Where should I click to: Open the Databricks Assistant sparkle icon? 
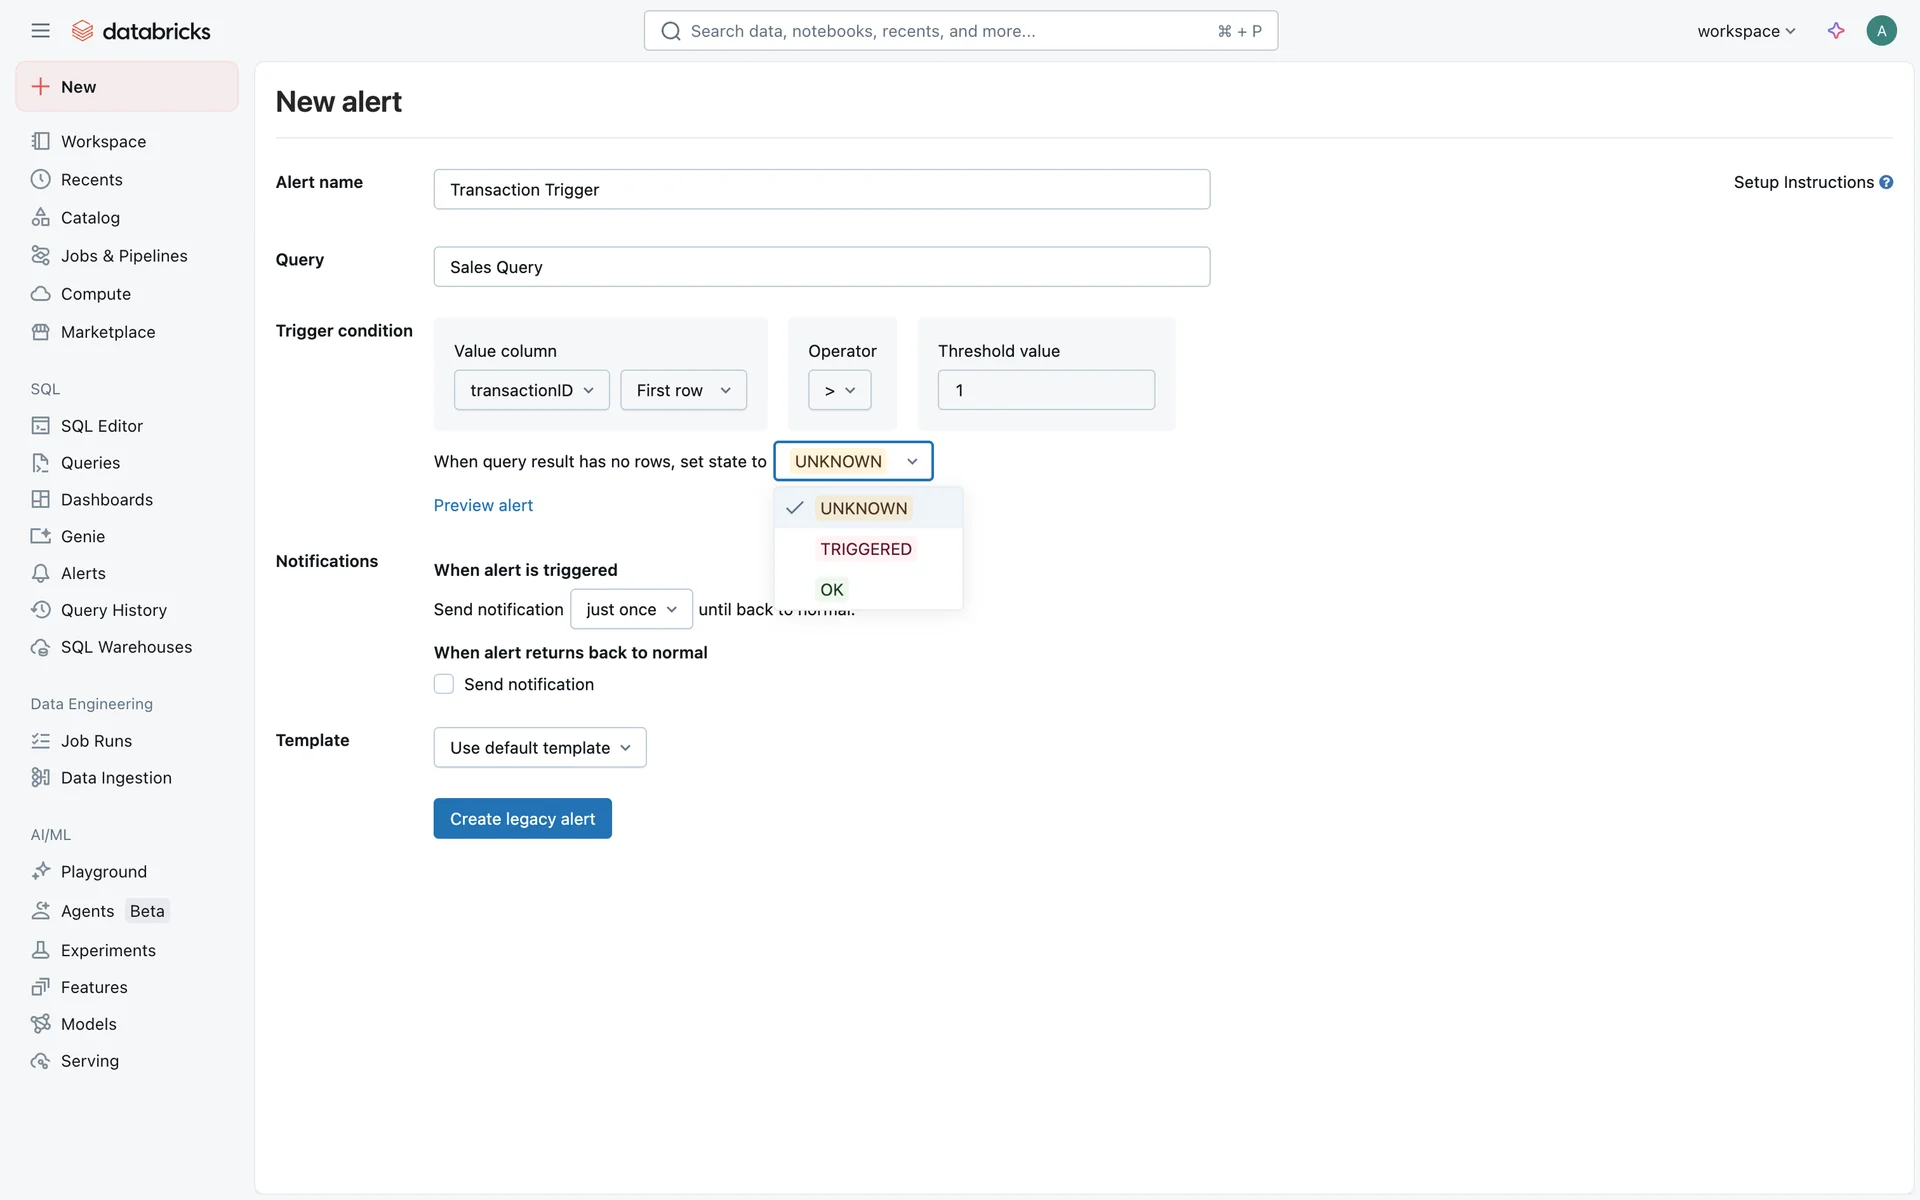1836,31
